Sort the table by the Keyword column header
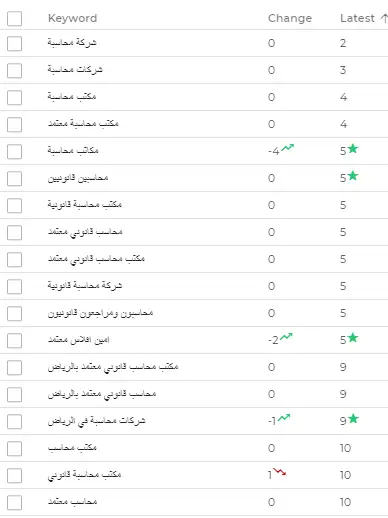 point(72,18)
